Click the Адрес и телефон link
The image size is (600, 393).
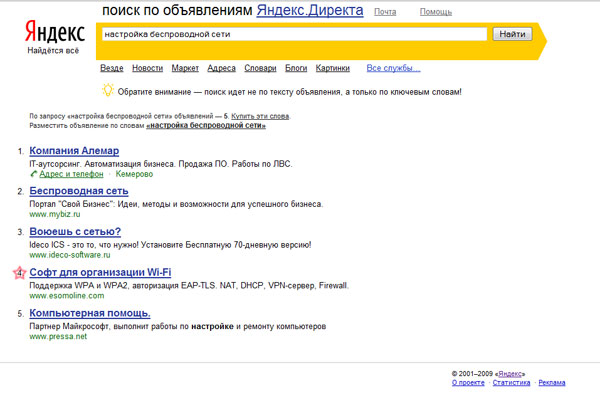71,174
